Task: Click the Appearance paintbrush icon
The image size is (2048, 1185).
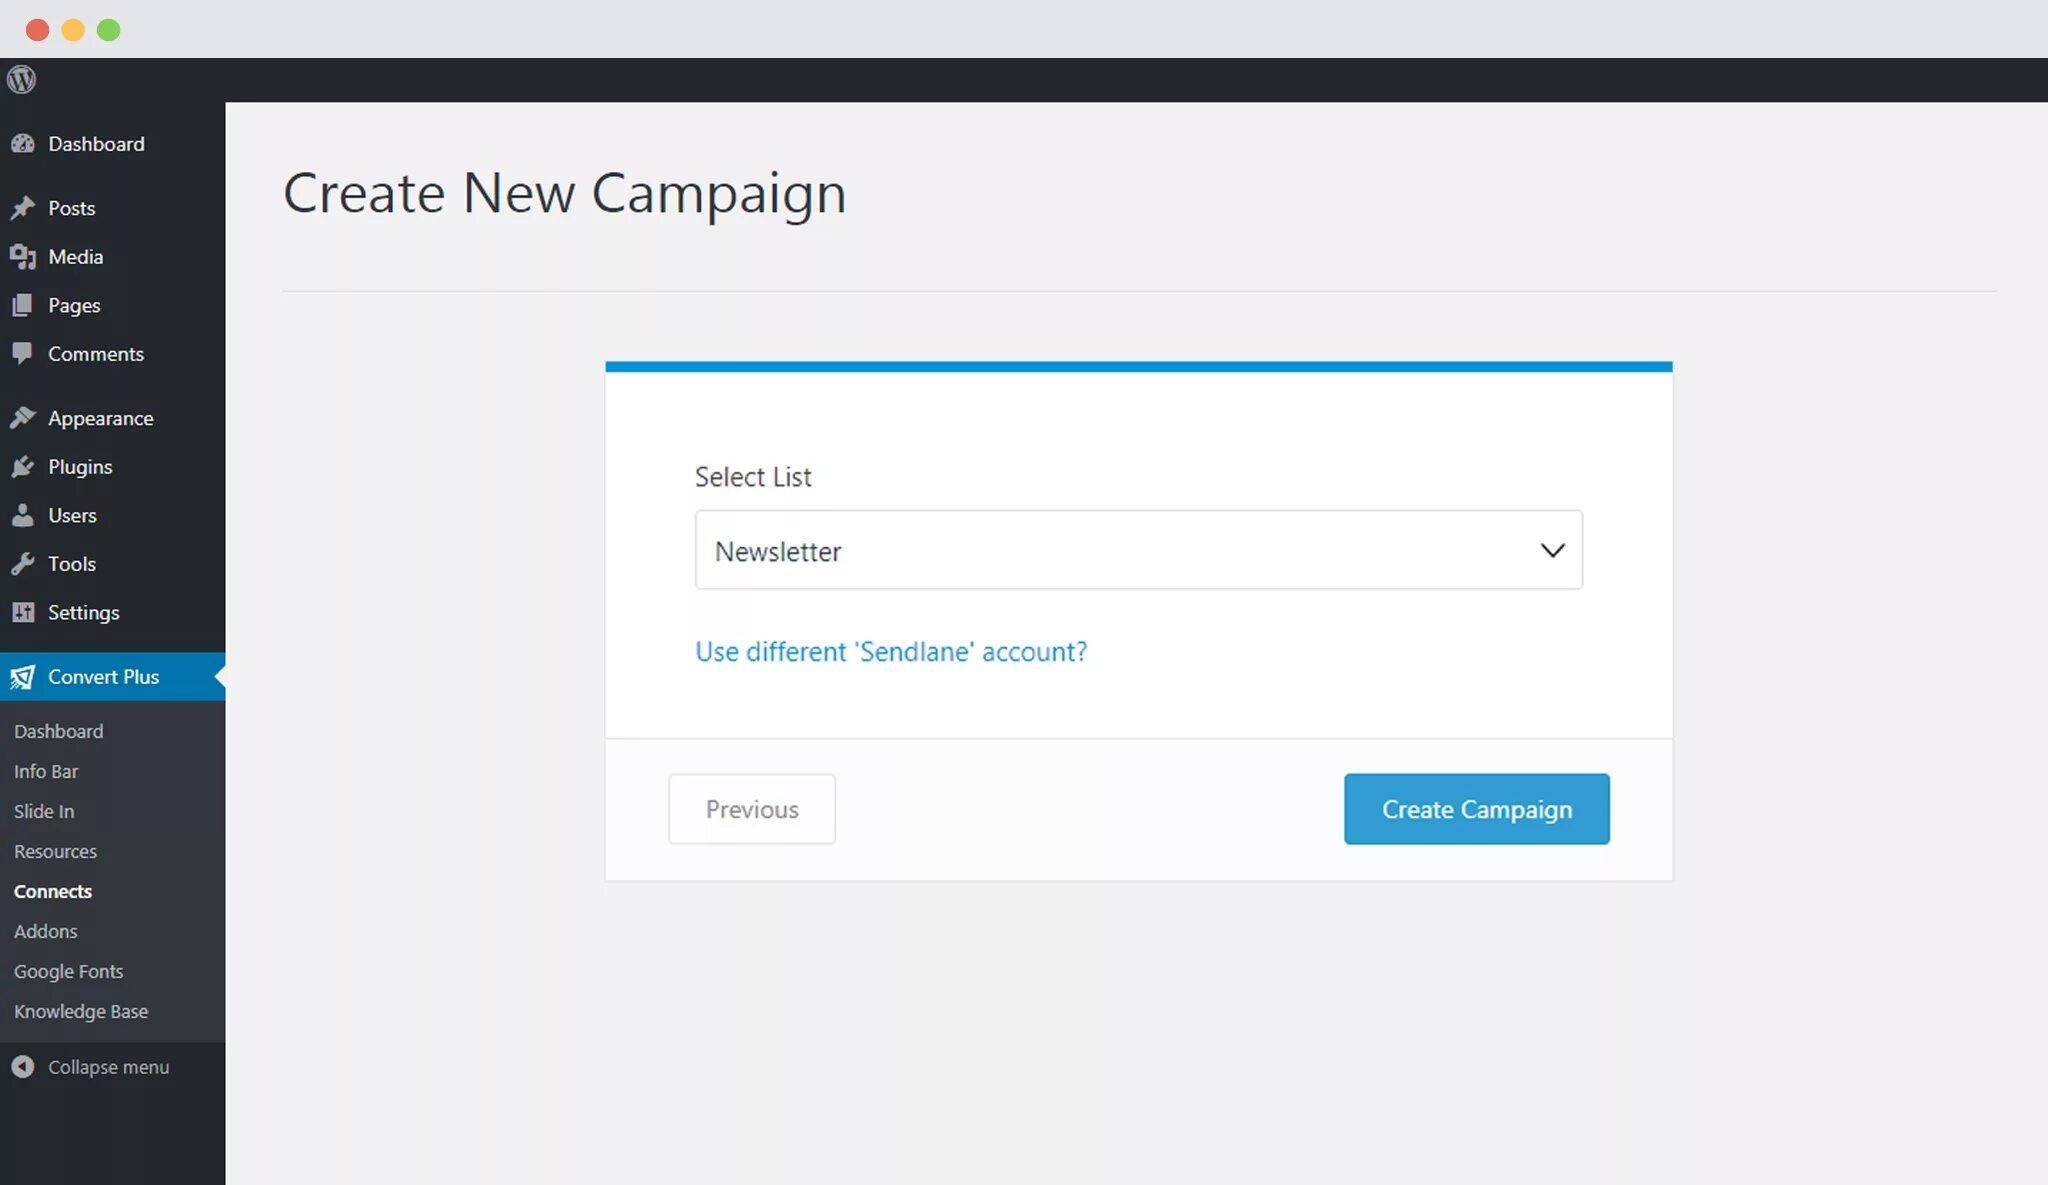Action: [23, 418]
